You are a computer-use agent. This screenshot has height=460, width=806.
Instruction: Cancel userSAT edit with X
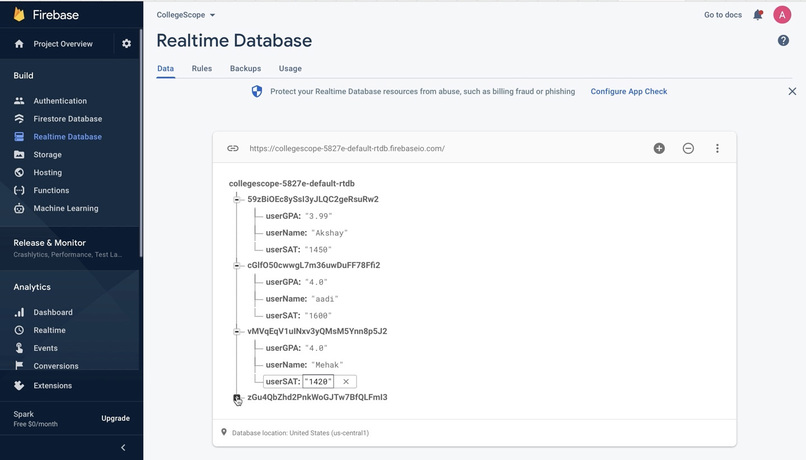tap(346, 381)
